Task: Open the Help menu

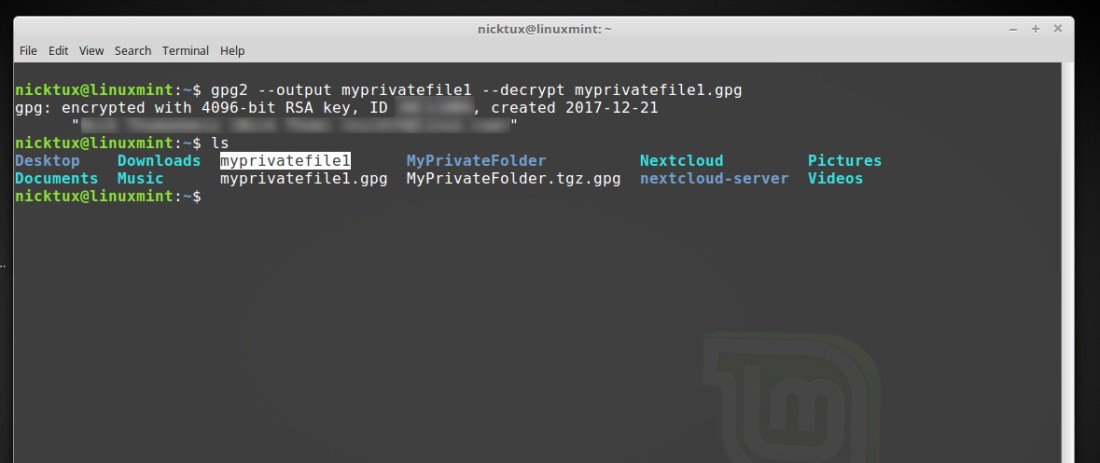Action: [232, 51]
